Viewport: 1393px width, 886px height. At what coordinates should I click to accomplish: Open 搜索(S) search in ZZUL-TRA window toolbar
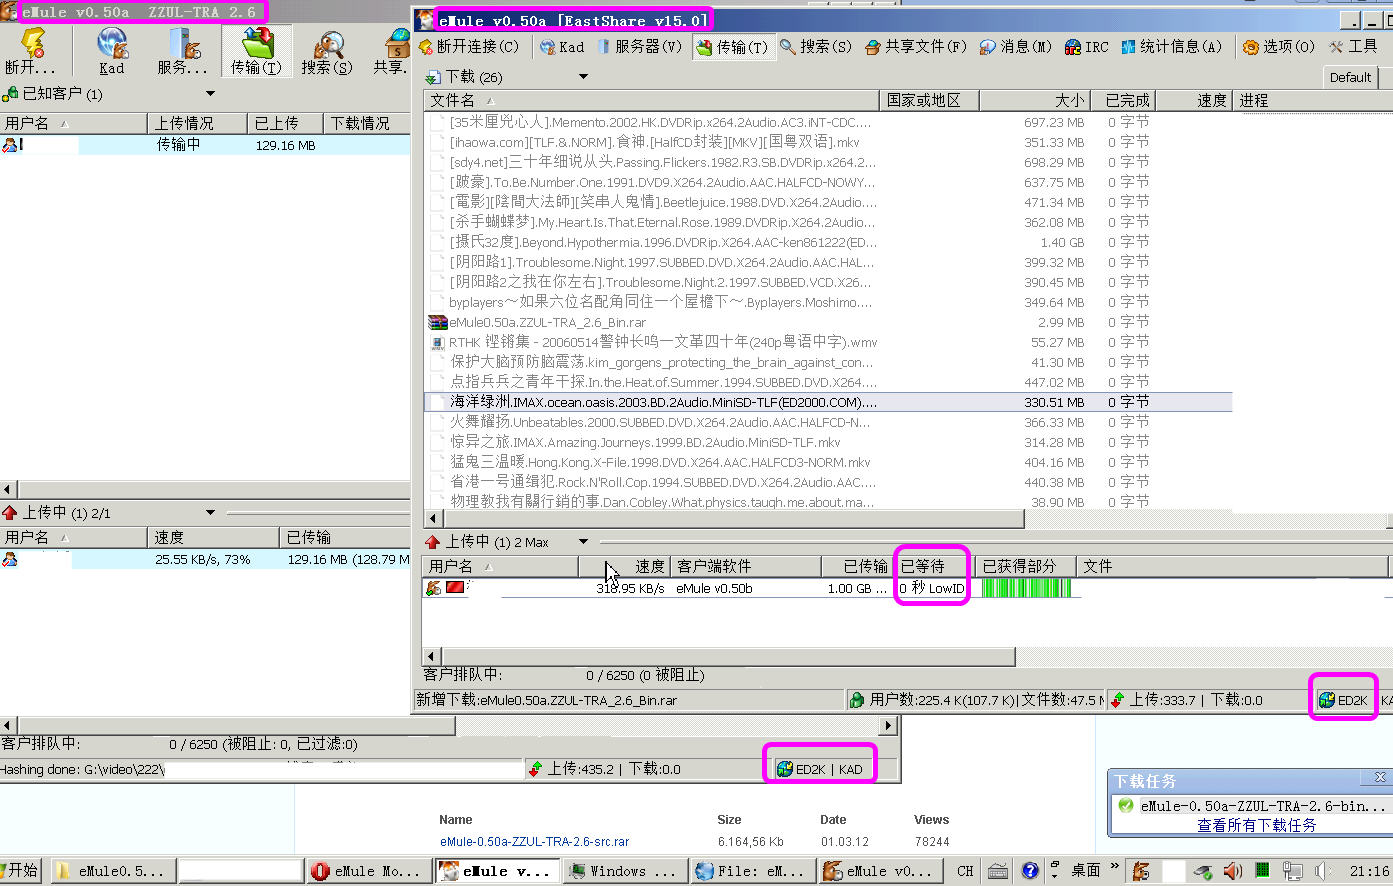click(327, 51)
